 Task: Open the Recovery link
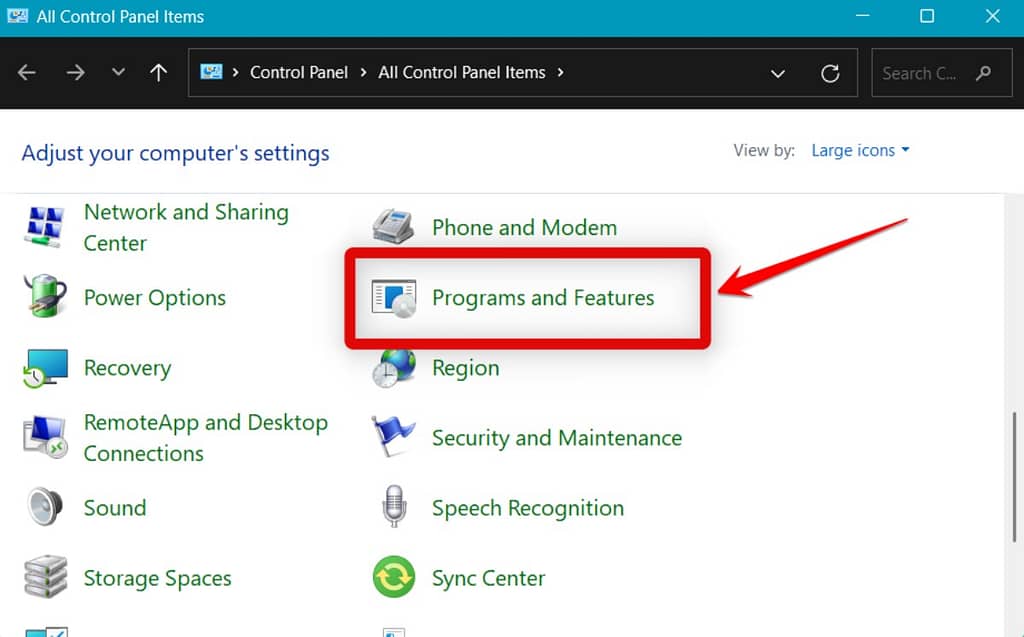[127, 368]
